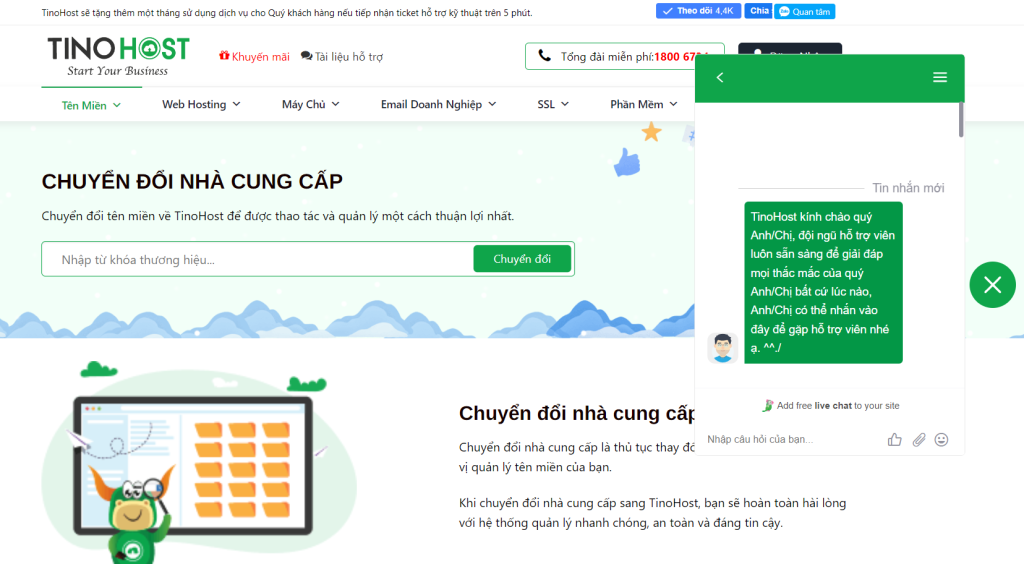Click the CHUYỂN ĐỔI NHÀ CUNG CẤP heading
The width and height of the screenshot is (1024, 564).
192,181
